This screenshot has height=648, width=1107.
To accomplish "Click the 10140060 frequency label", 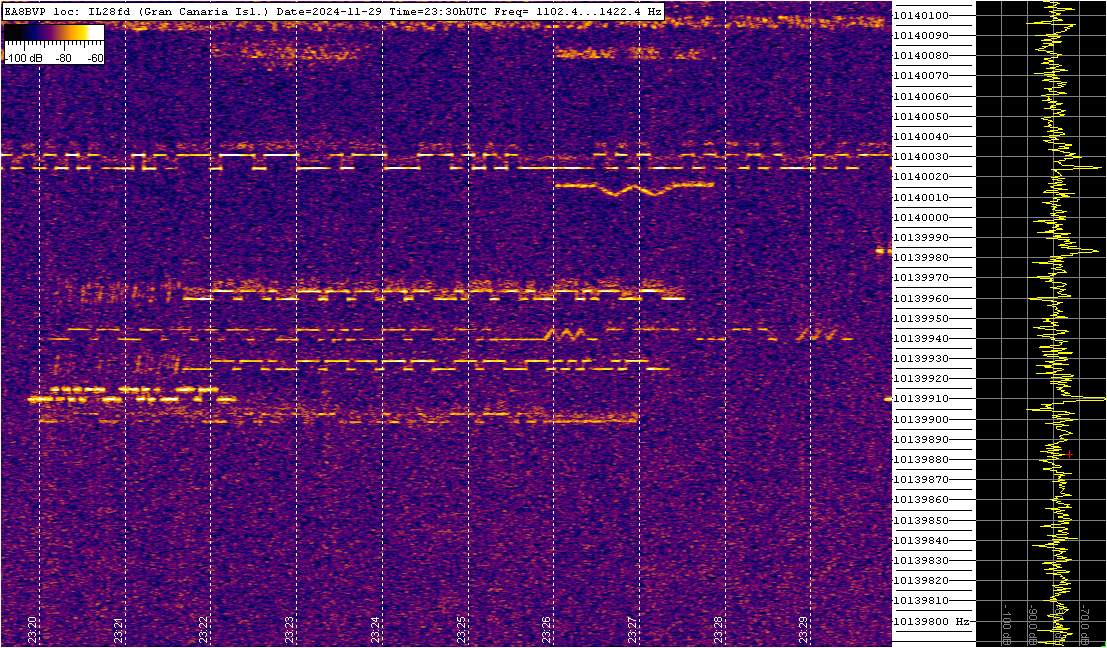I will pos(921,96).
